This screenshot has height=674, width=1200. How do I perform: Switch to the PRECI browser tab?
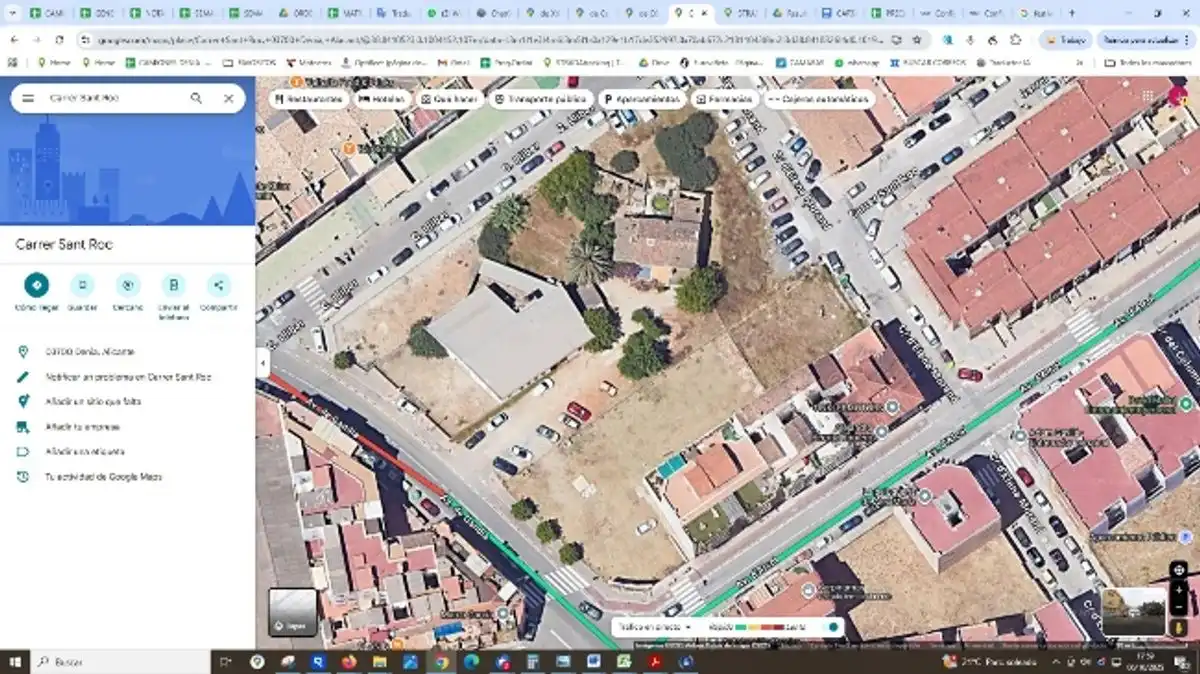point(889,13)
